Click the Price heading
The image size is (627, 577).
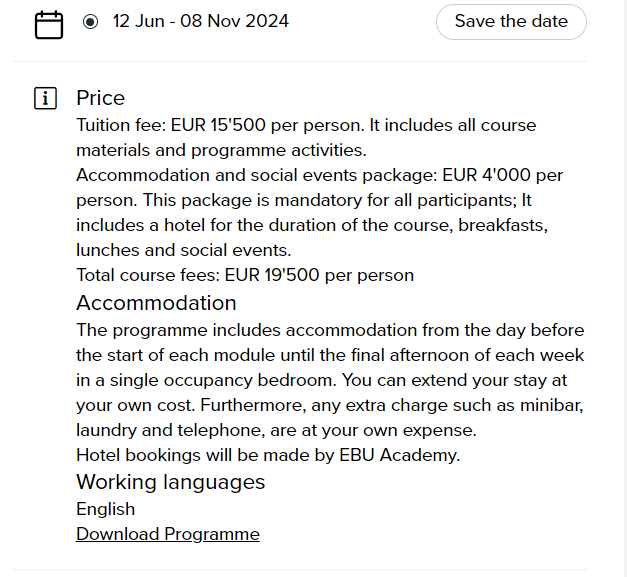(x=100, y=98)
